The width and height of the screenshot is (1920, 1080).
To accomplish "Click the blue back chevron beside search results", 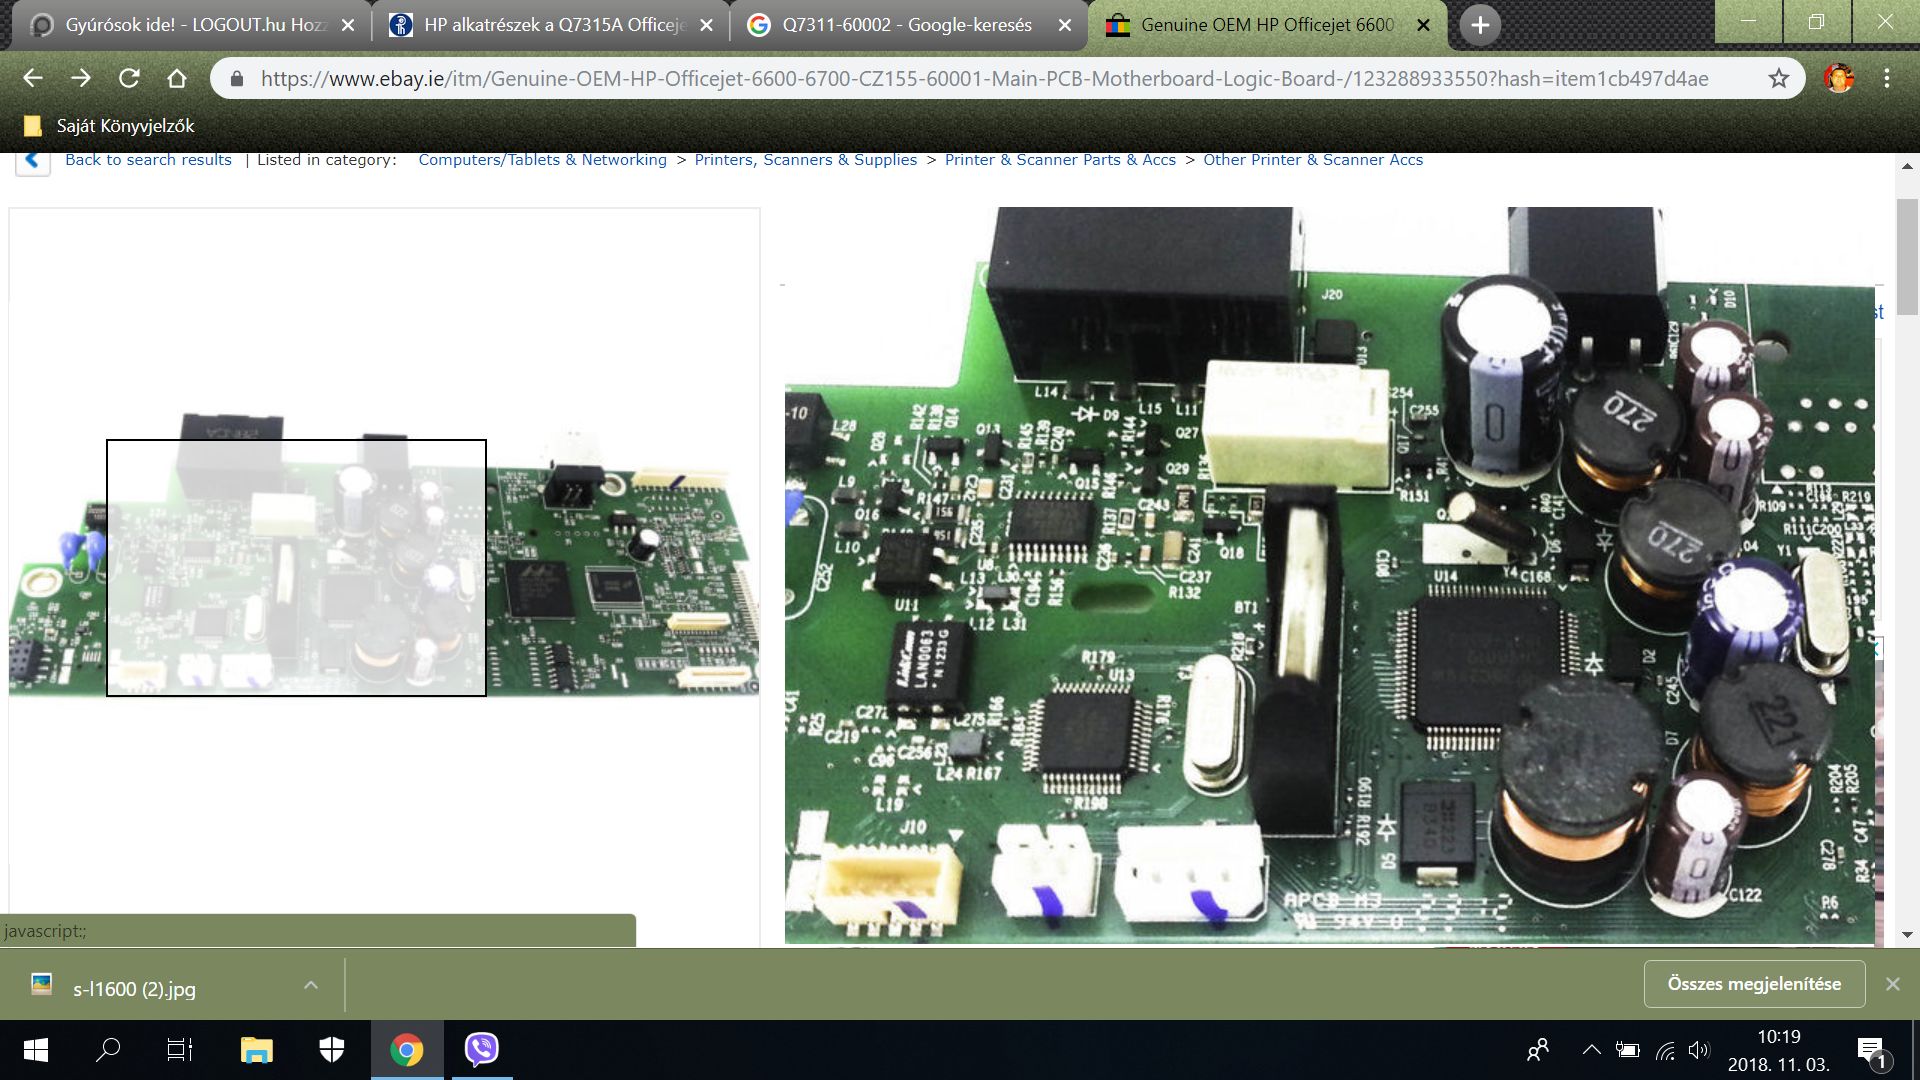I will click(x=33, y=160).
